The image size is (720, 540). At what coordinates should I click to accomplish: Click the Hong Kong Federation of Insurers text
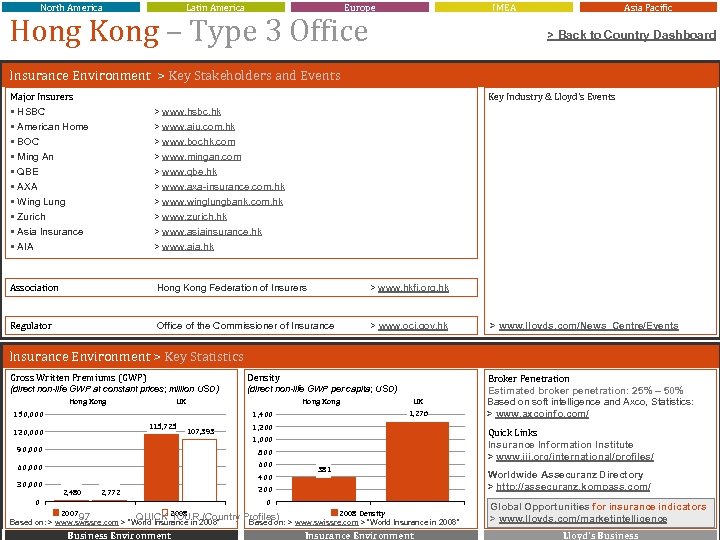pos(232,288)
